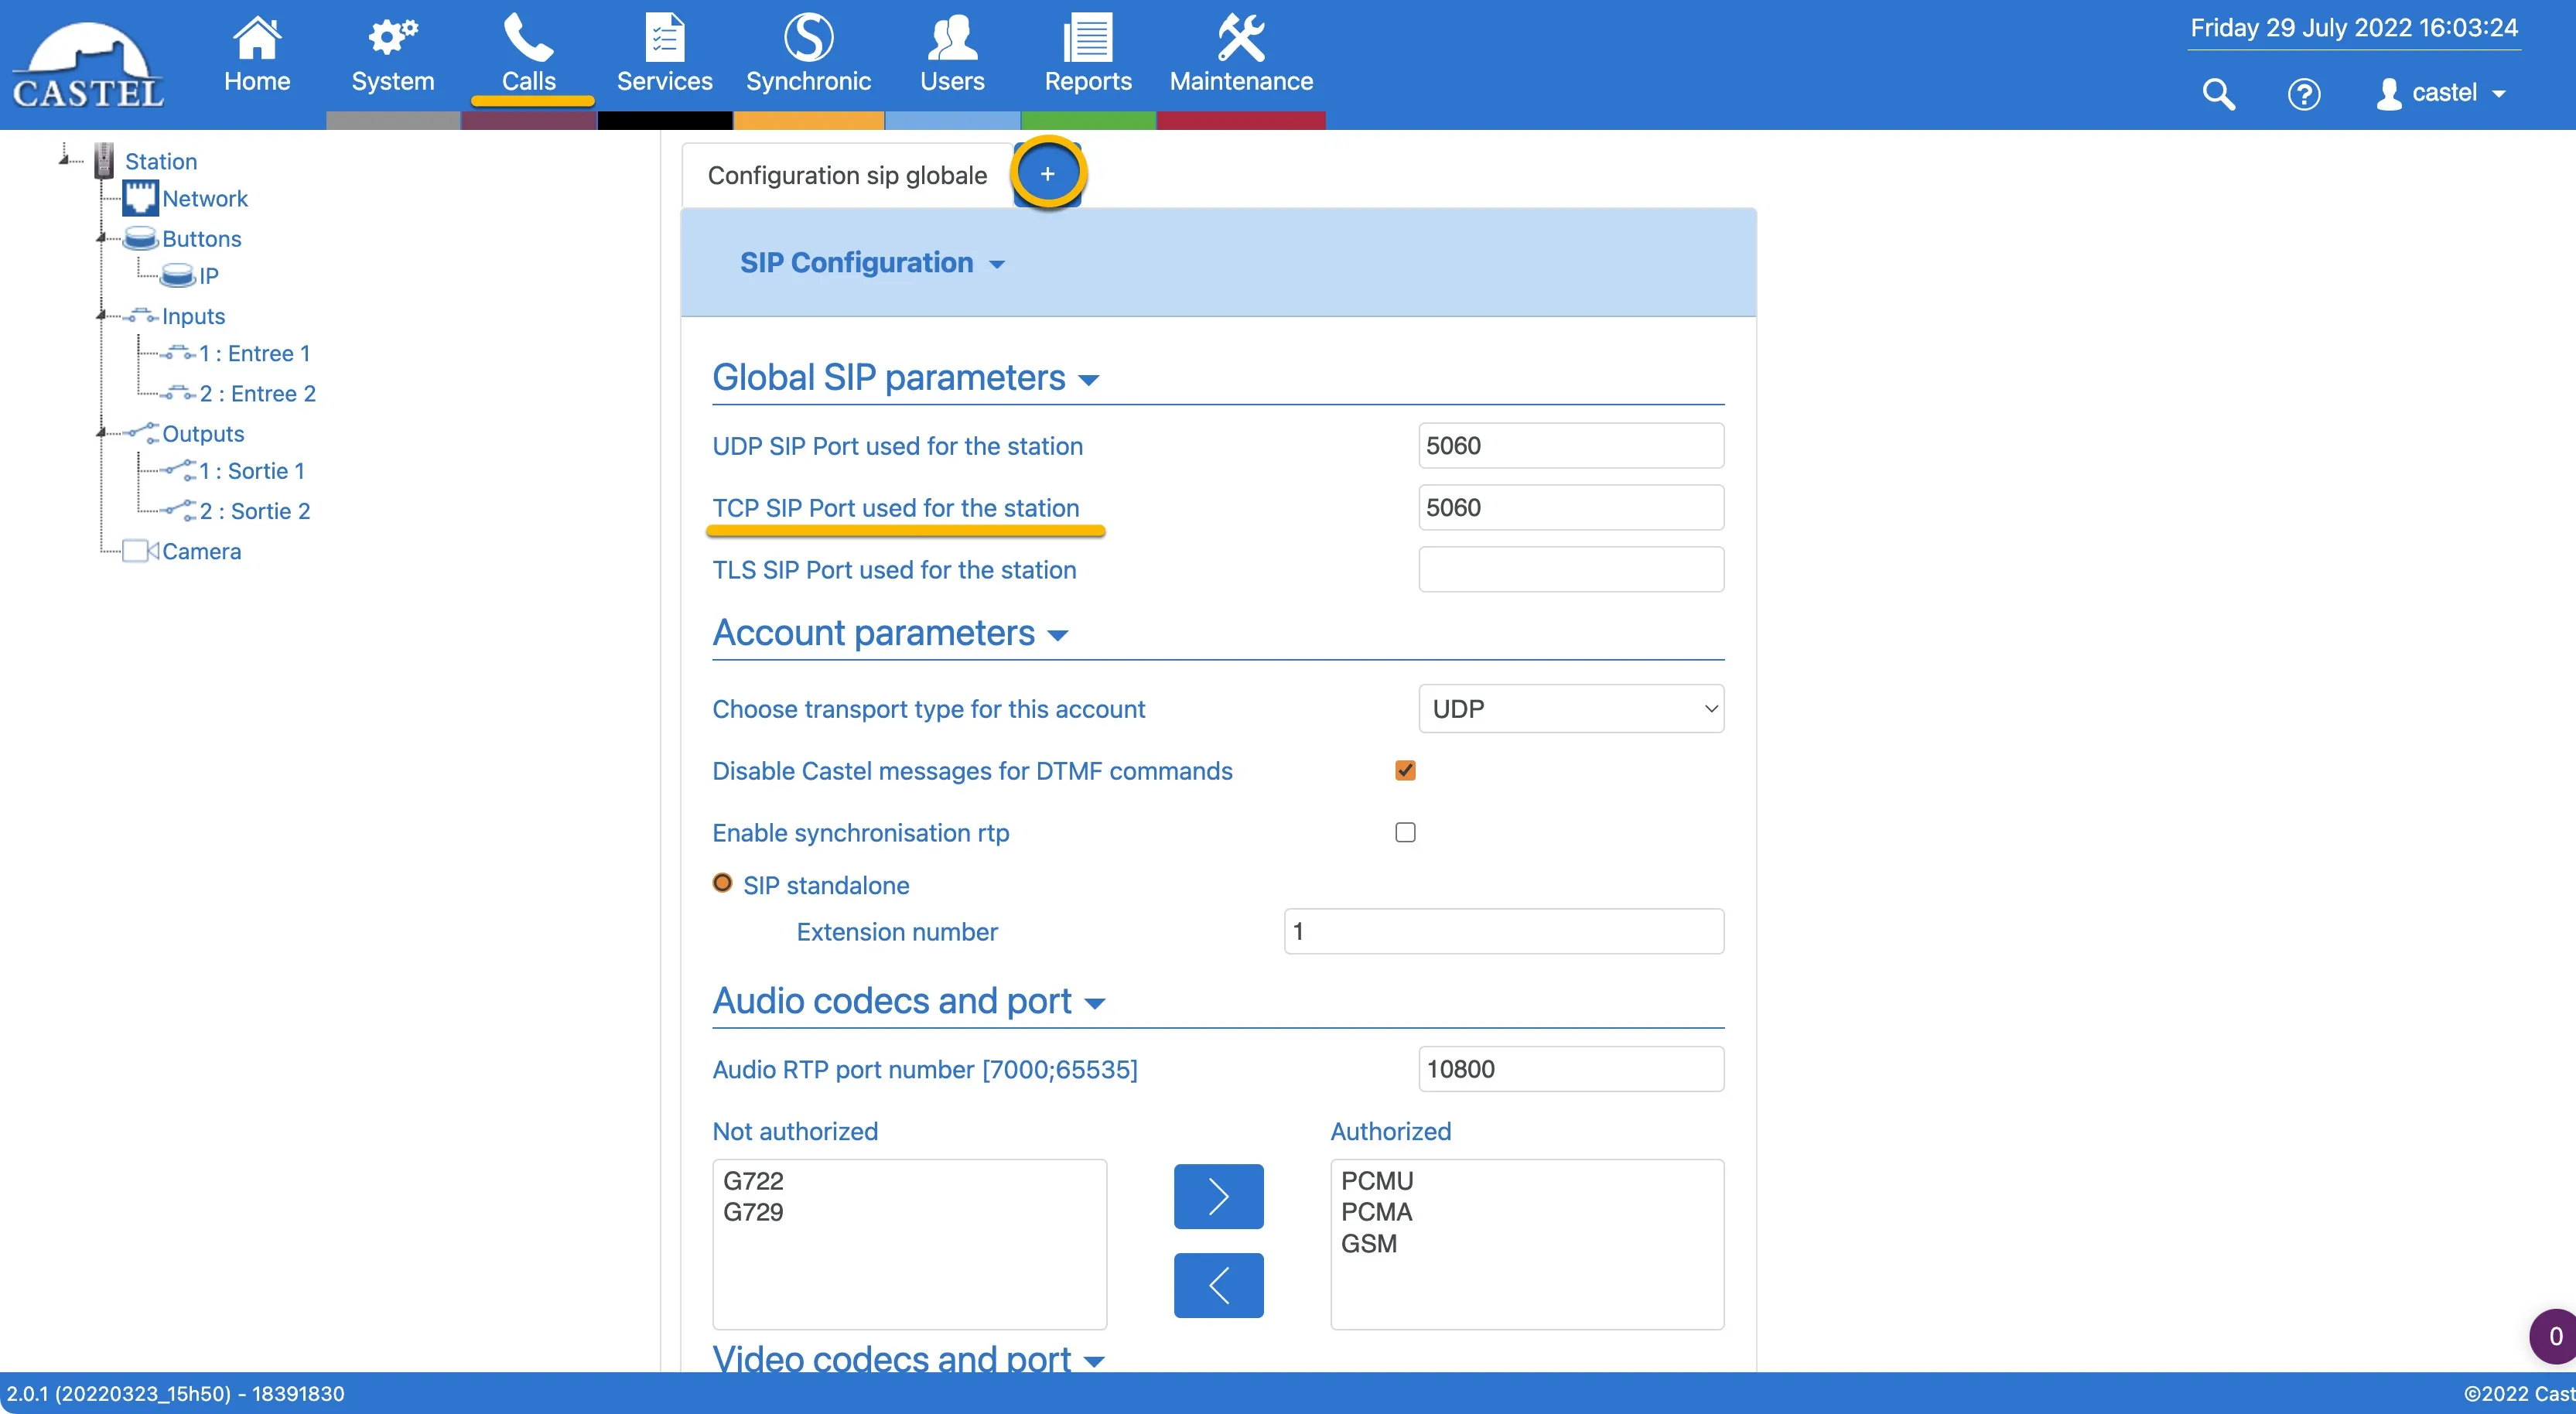Open the Reports menu icon

(x=1088, y=55)
